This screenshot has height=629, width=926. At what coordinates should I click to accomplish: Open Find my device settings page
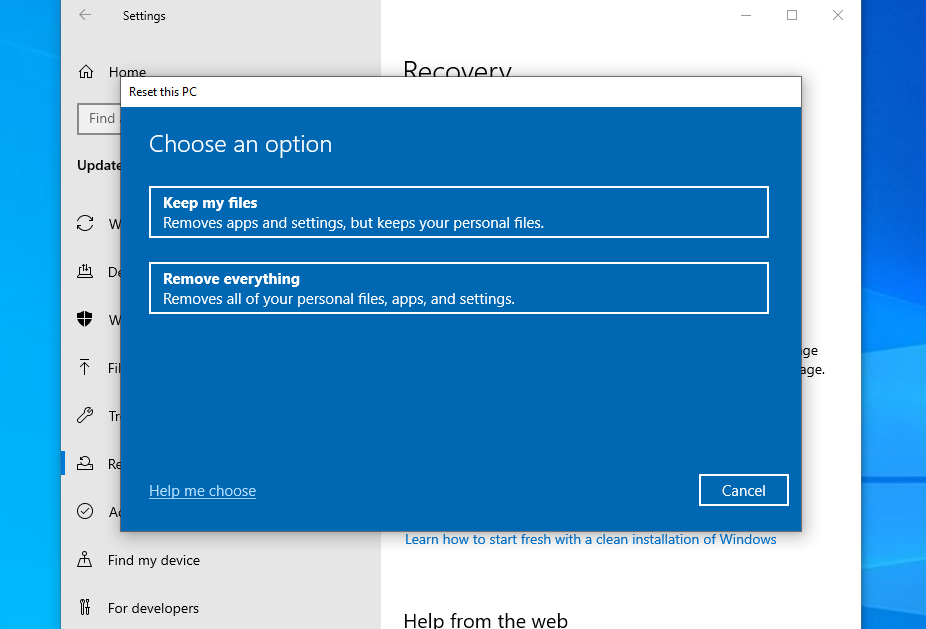click(151, 559)
